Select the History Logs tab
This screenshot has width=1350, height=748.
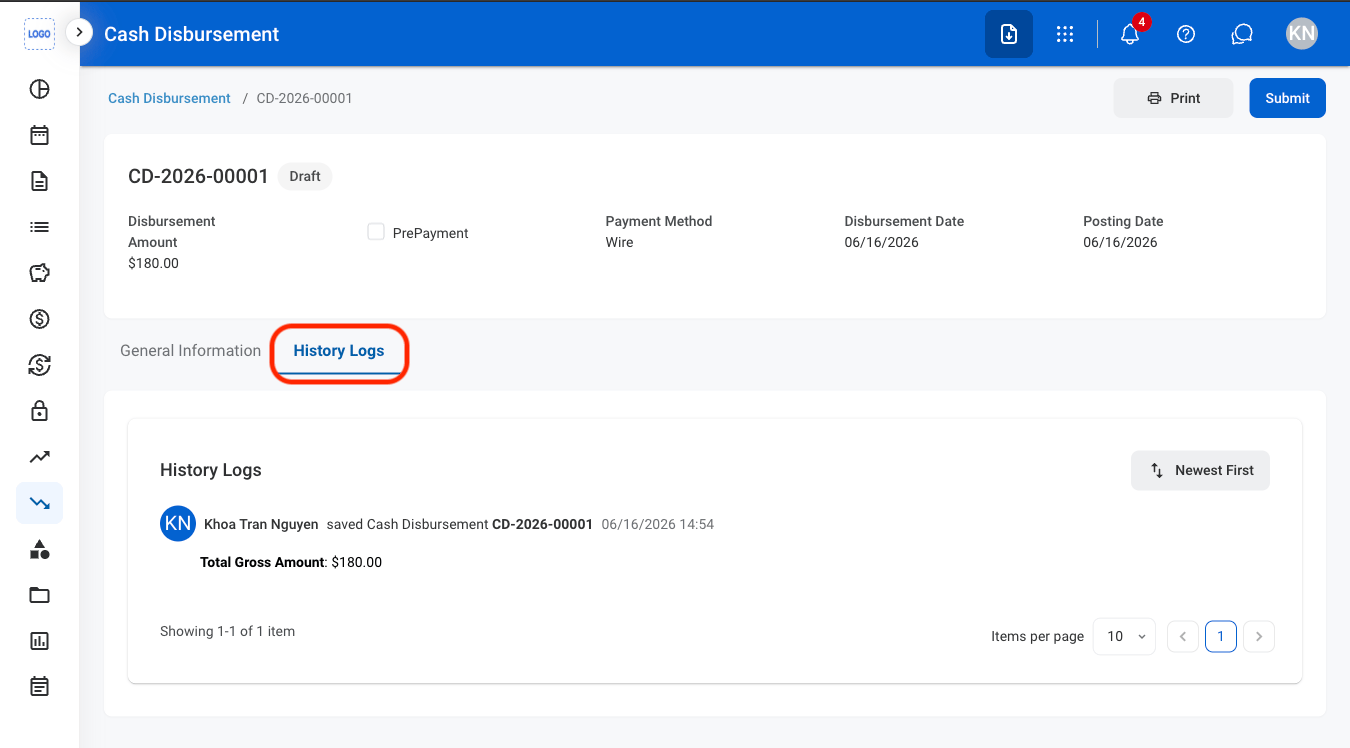[339, 351]
